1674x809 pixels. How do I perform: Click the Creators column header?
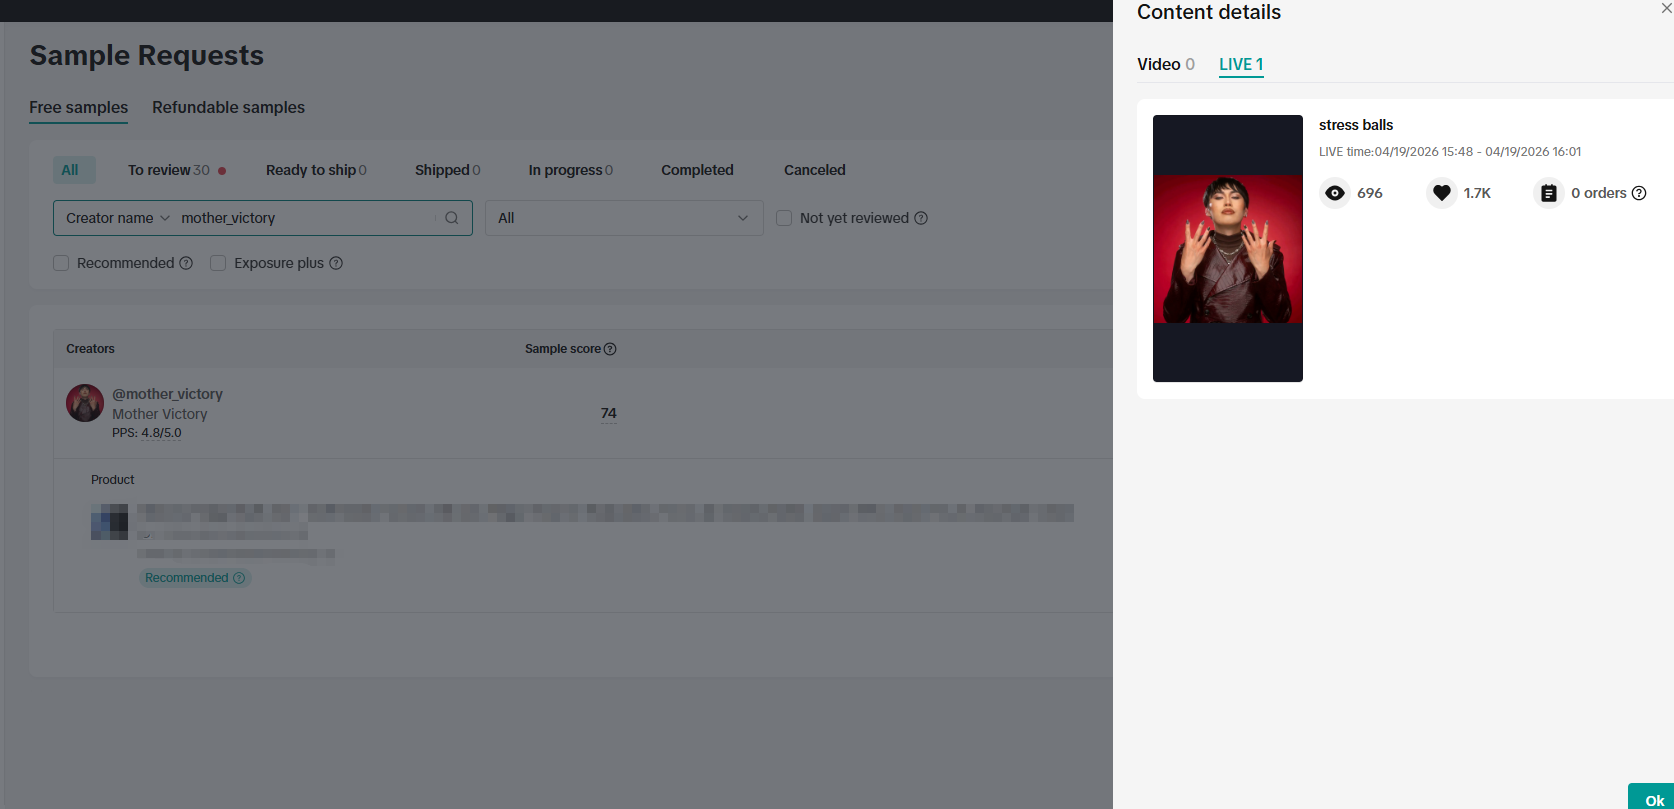tap(90, 349)
